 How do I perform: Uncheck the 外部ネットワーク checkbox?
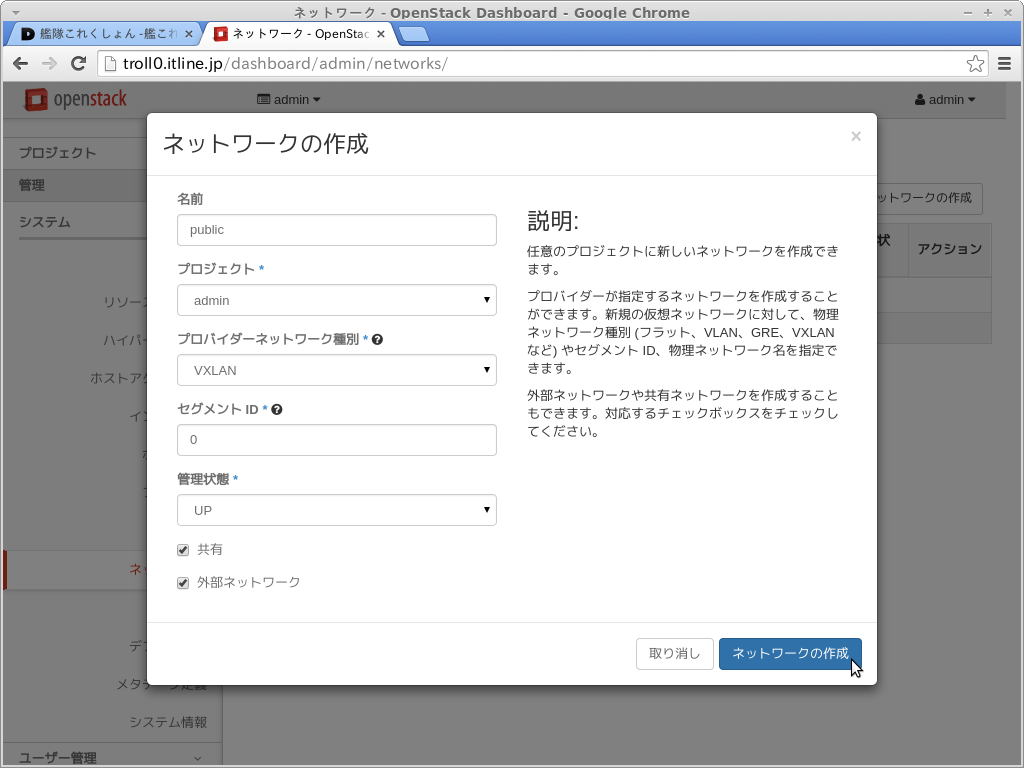tap(183, 583)
